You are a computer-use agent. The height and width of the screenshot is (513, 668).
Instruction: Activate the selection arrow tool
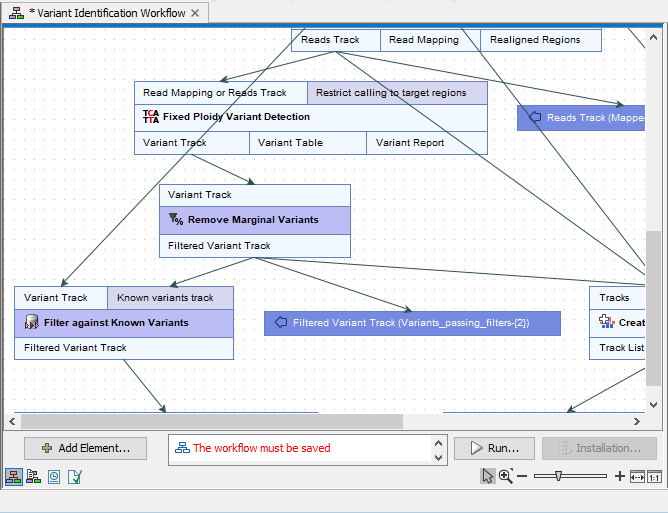[487, 477]
